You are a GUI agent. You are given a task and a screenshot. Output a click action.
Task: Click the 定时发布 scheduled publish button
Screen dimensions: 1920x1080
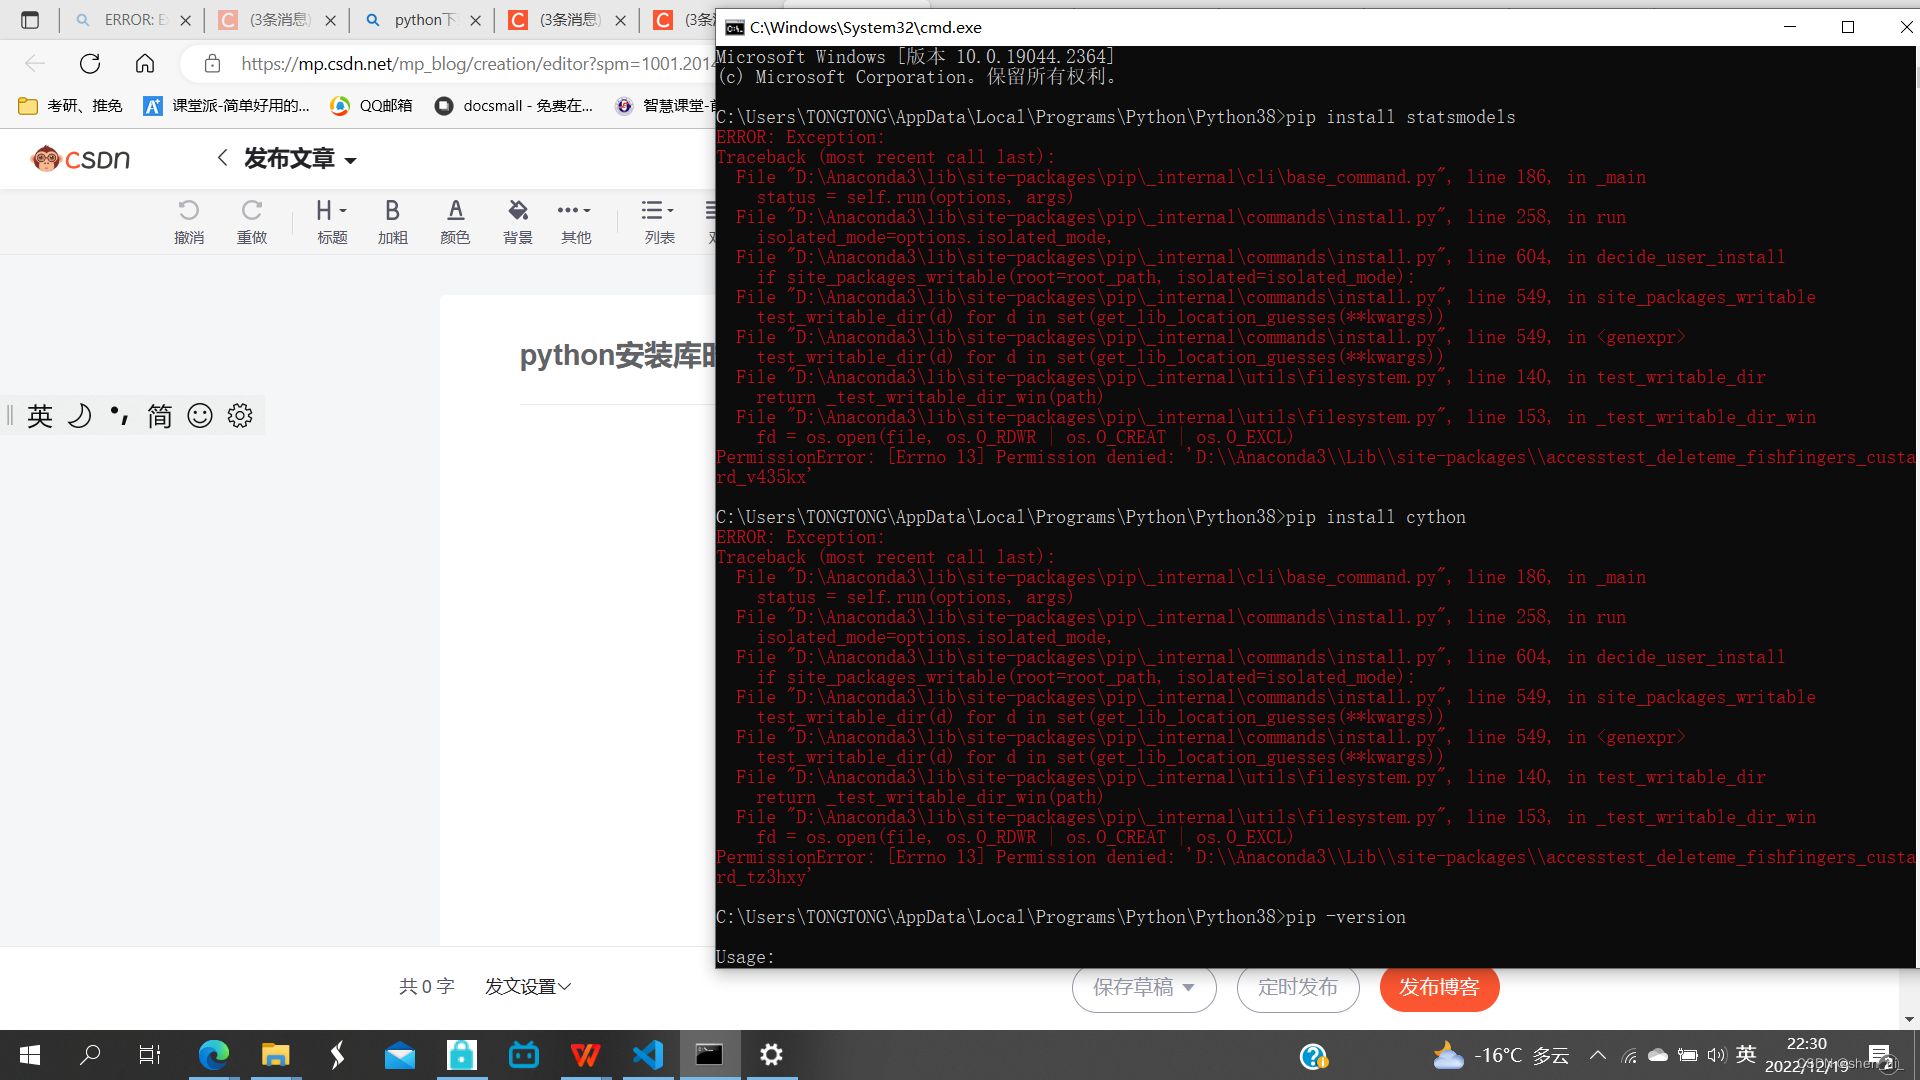(x=1297, y=988)
